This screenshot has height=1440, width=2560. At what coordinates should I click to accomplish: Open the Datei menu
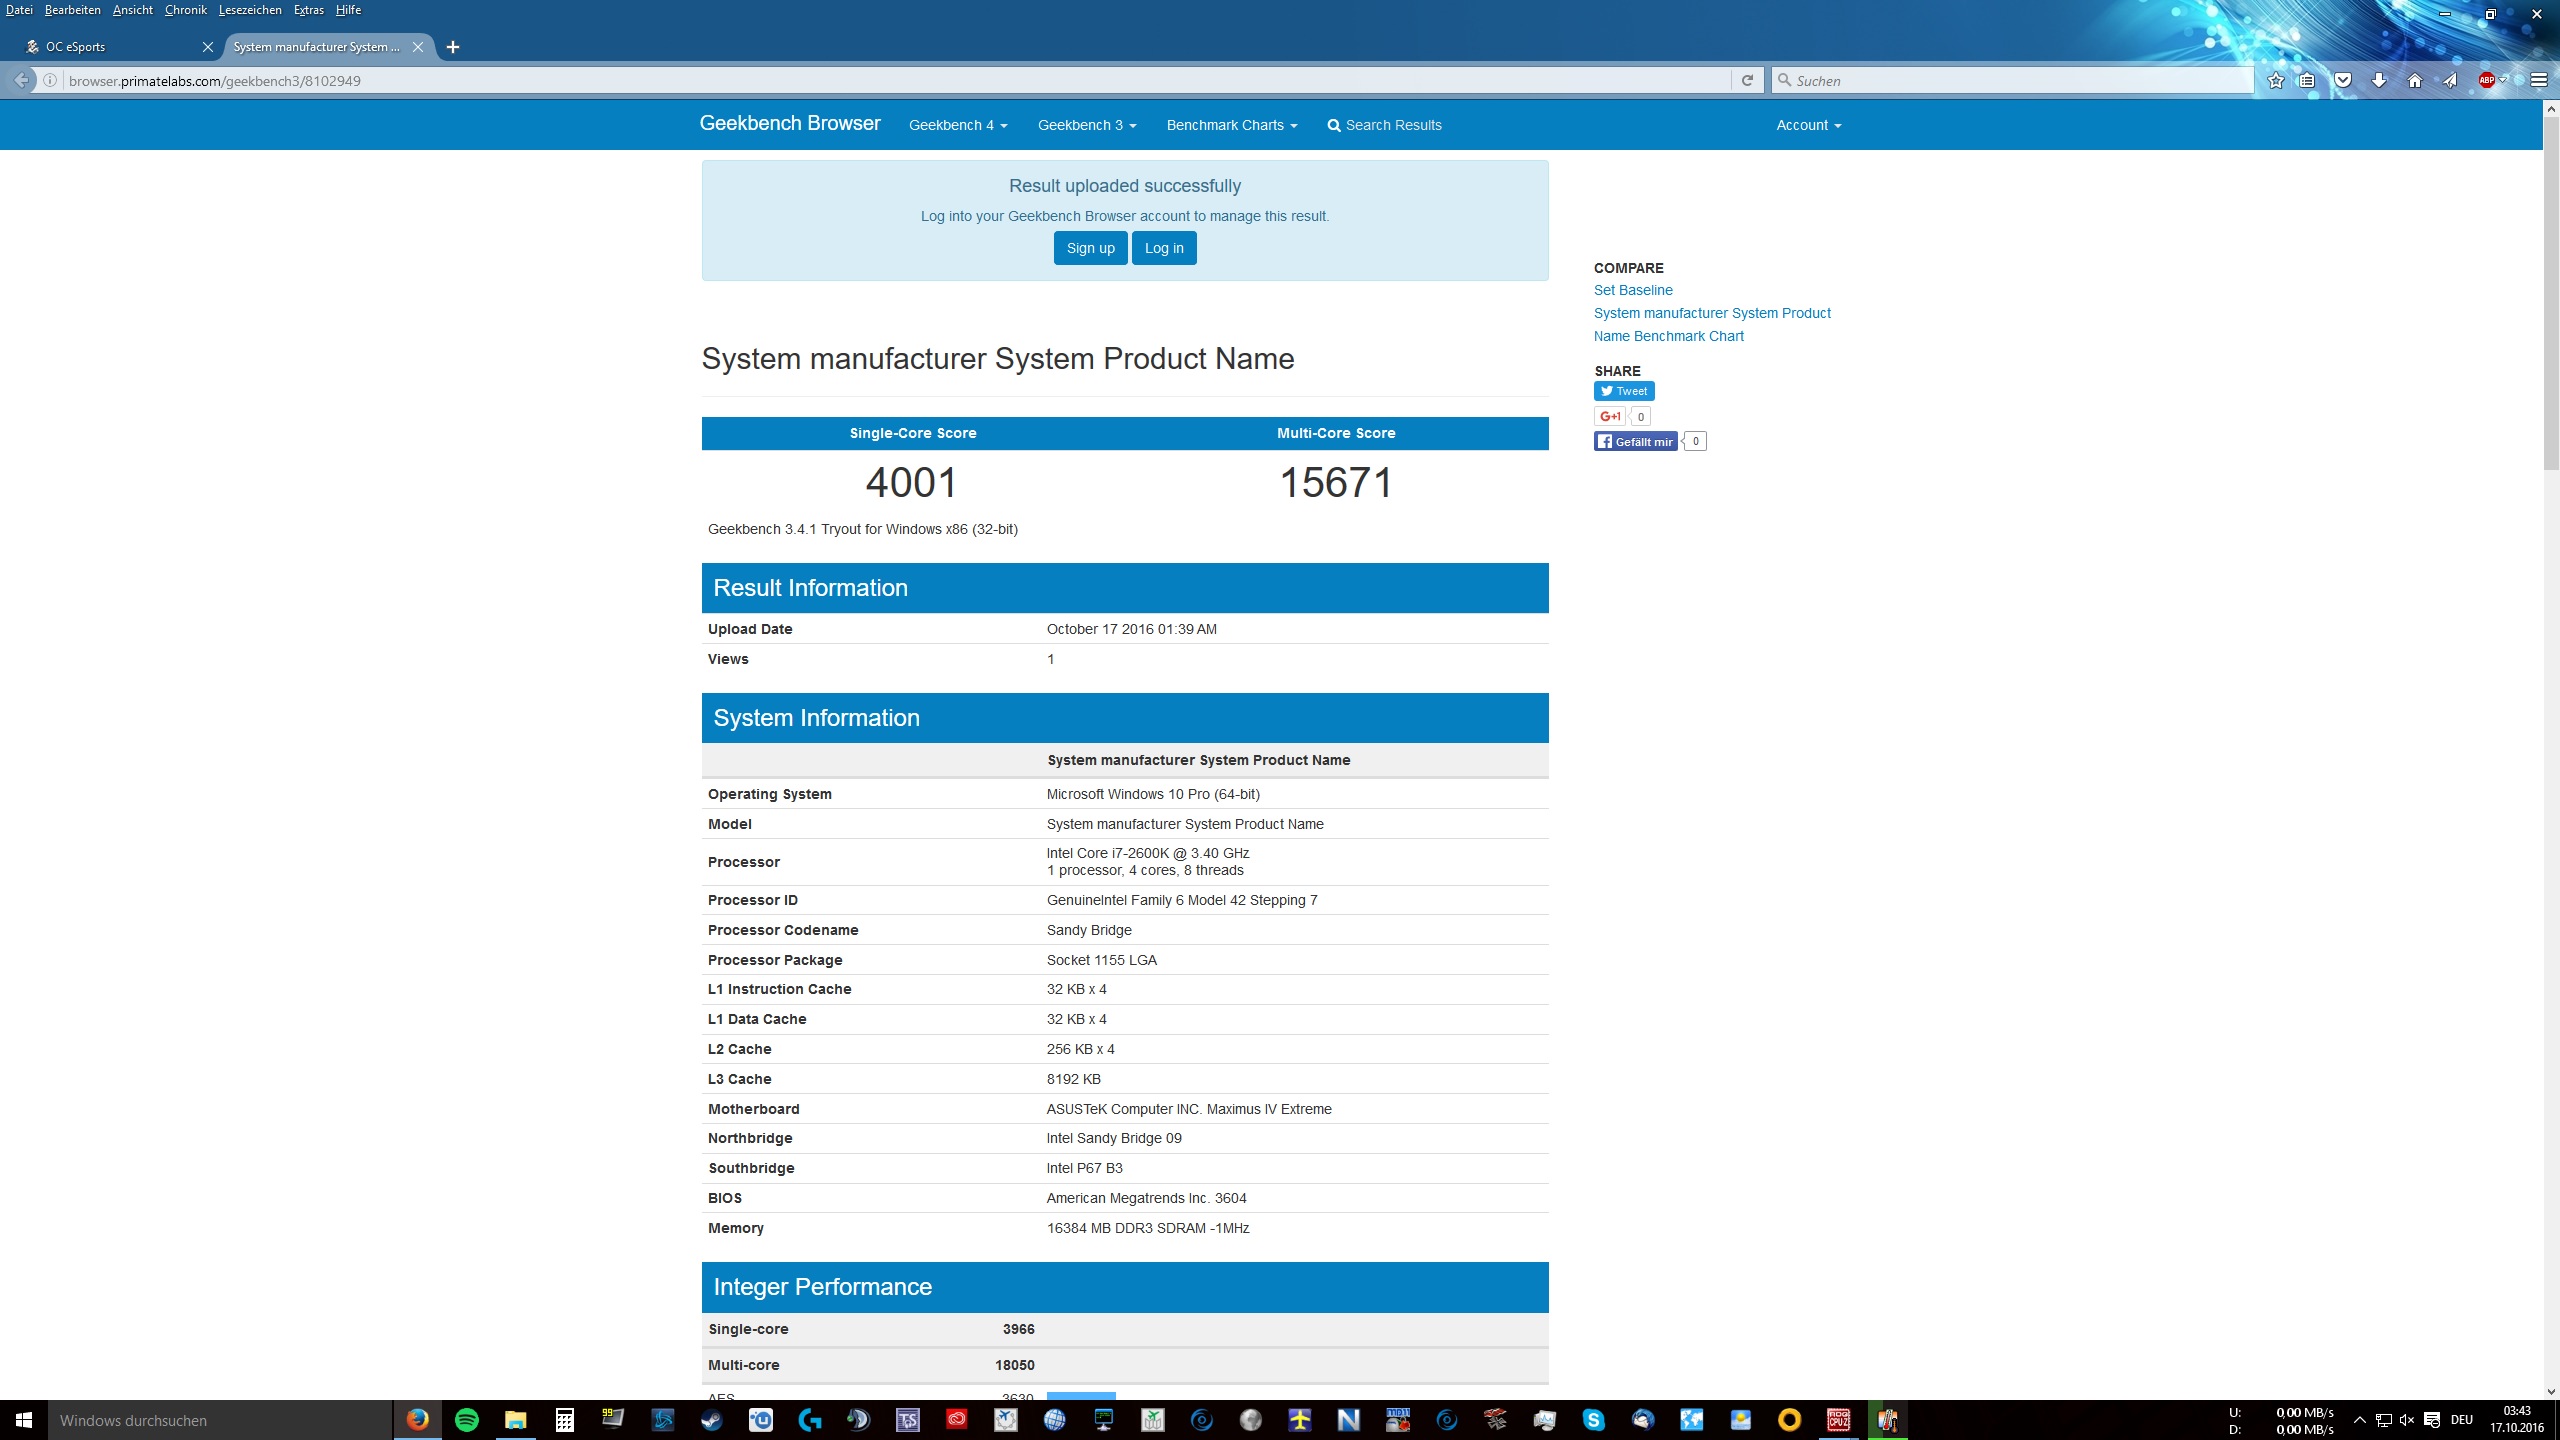point(19,10)
